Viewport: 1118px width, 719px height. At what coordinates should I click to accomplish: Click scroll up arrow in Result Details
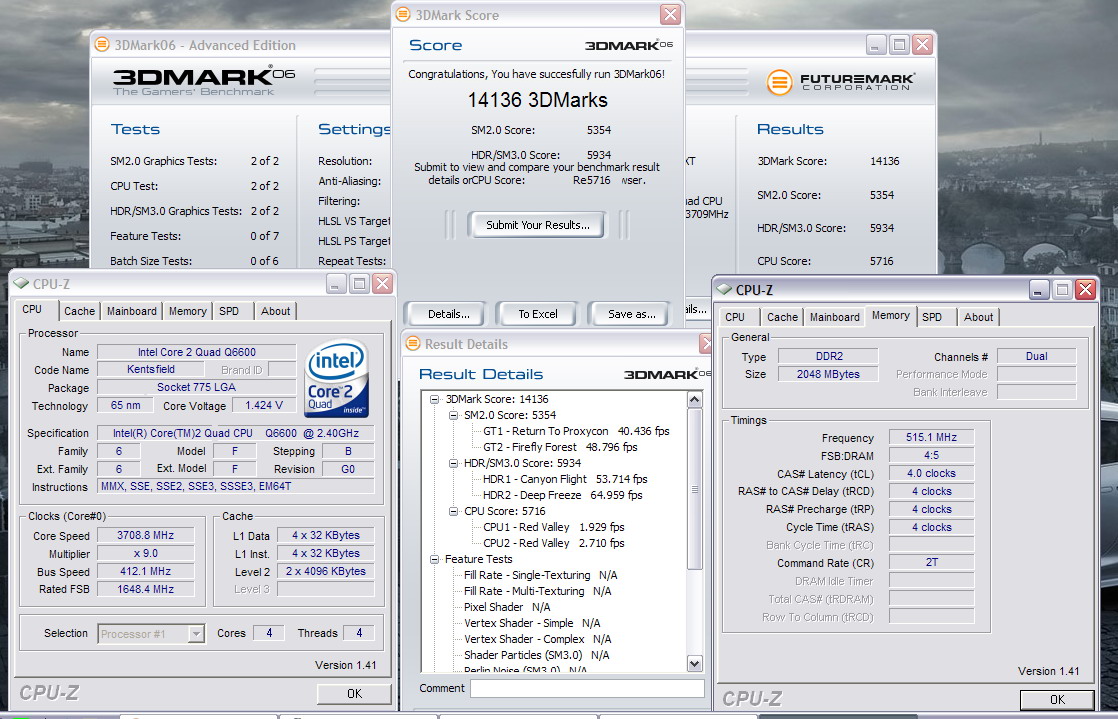coord(694,400)
